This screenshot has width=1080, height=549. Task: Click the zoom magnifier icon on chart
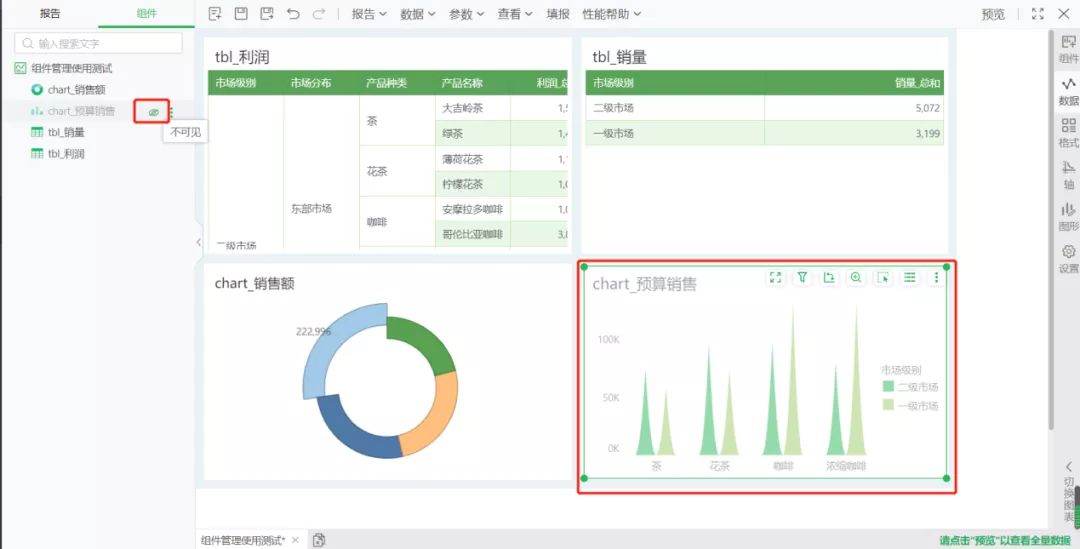click(x=856, y=277)
